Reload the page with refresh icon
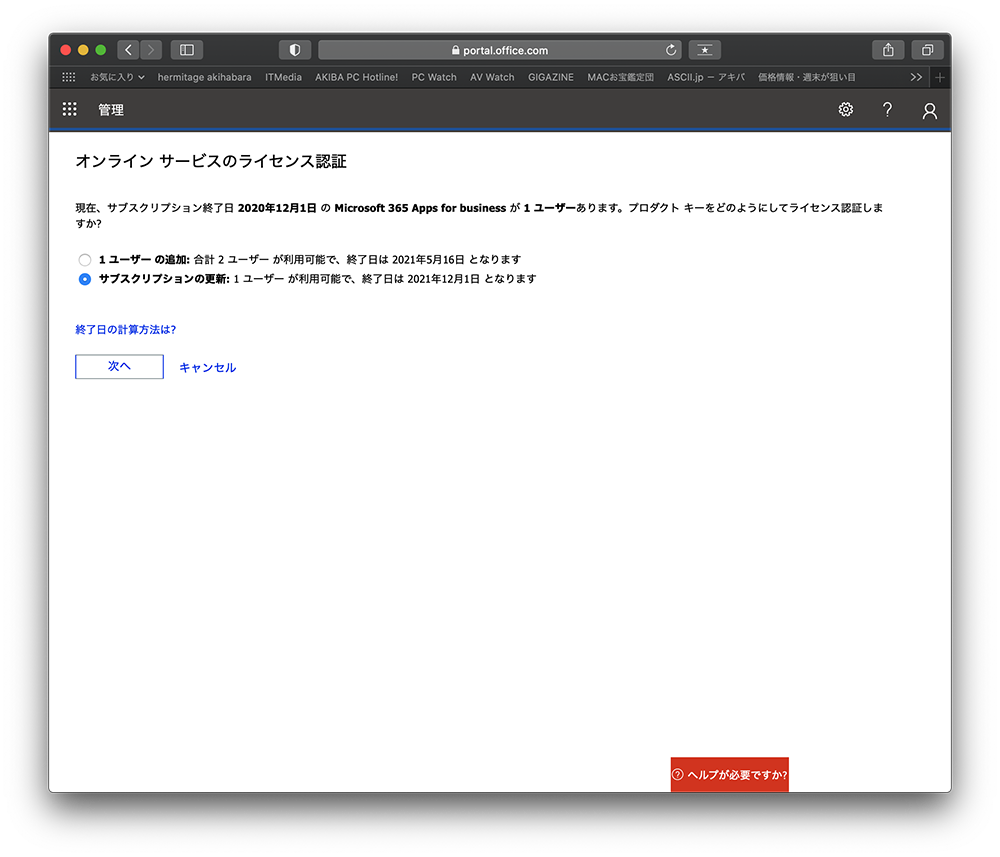The width and height of the screenshot is (1000, 857). point(671,50)
